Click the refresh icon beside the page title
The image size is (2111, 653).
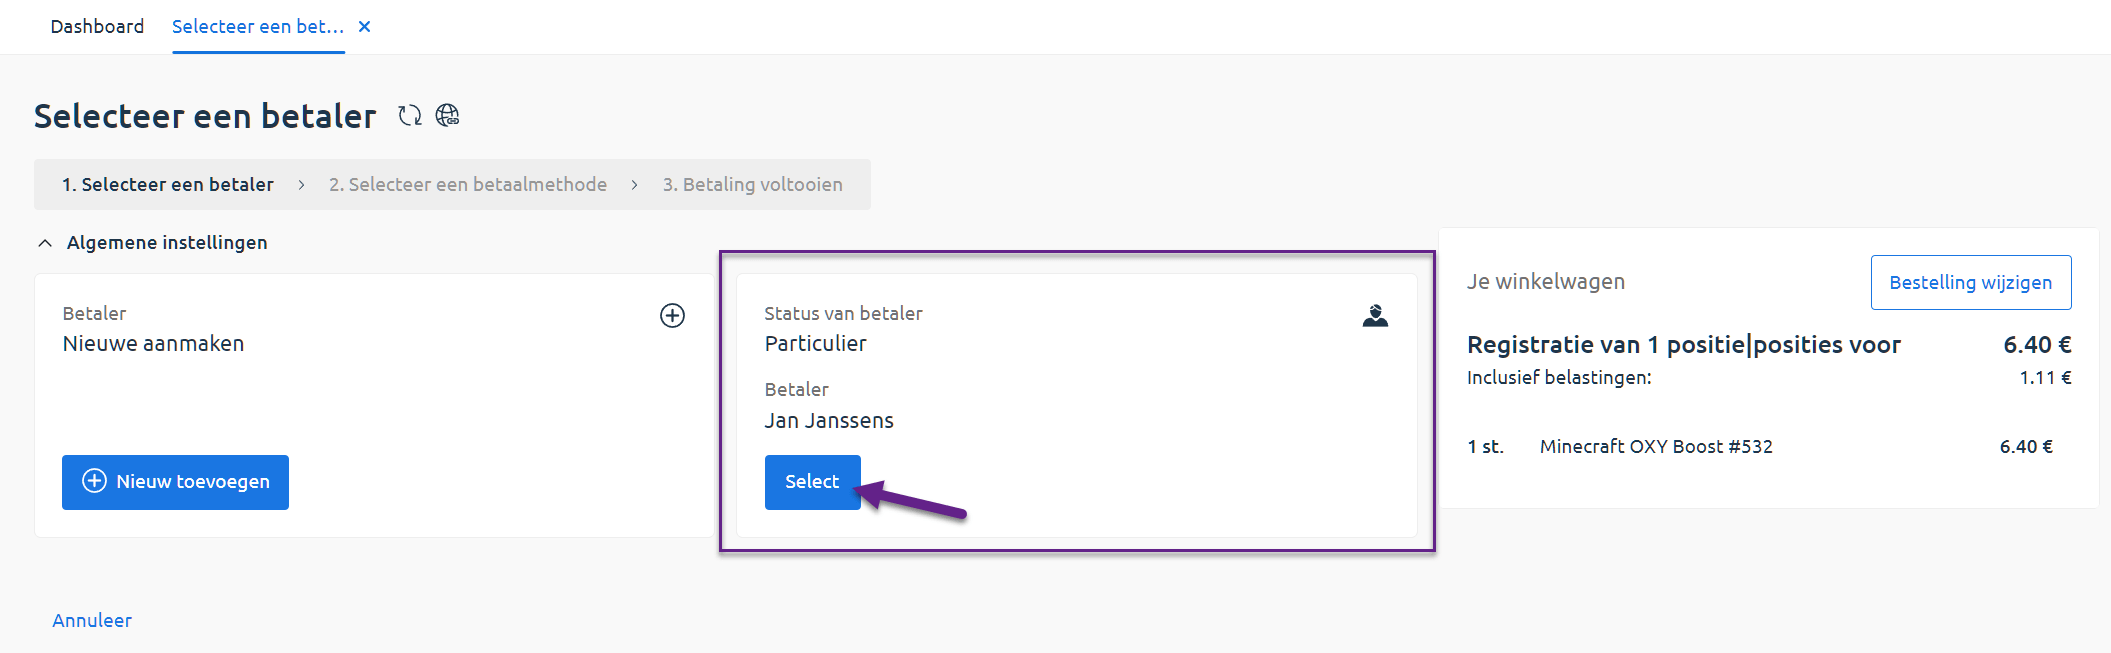coord(409,116)
